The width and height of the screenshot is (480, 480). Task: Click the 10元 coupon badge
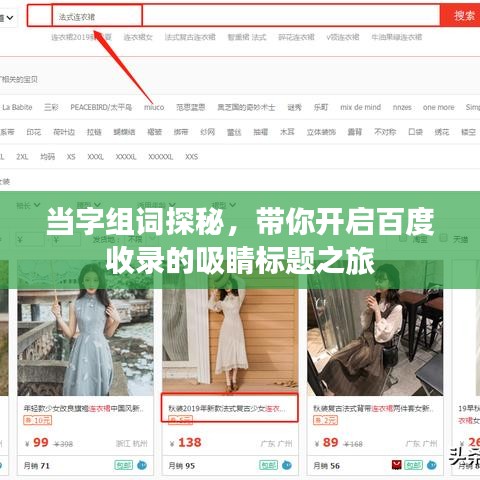[x=38, y=420]
